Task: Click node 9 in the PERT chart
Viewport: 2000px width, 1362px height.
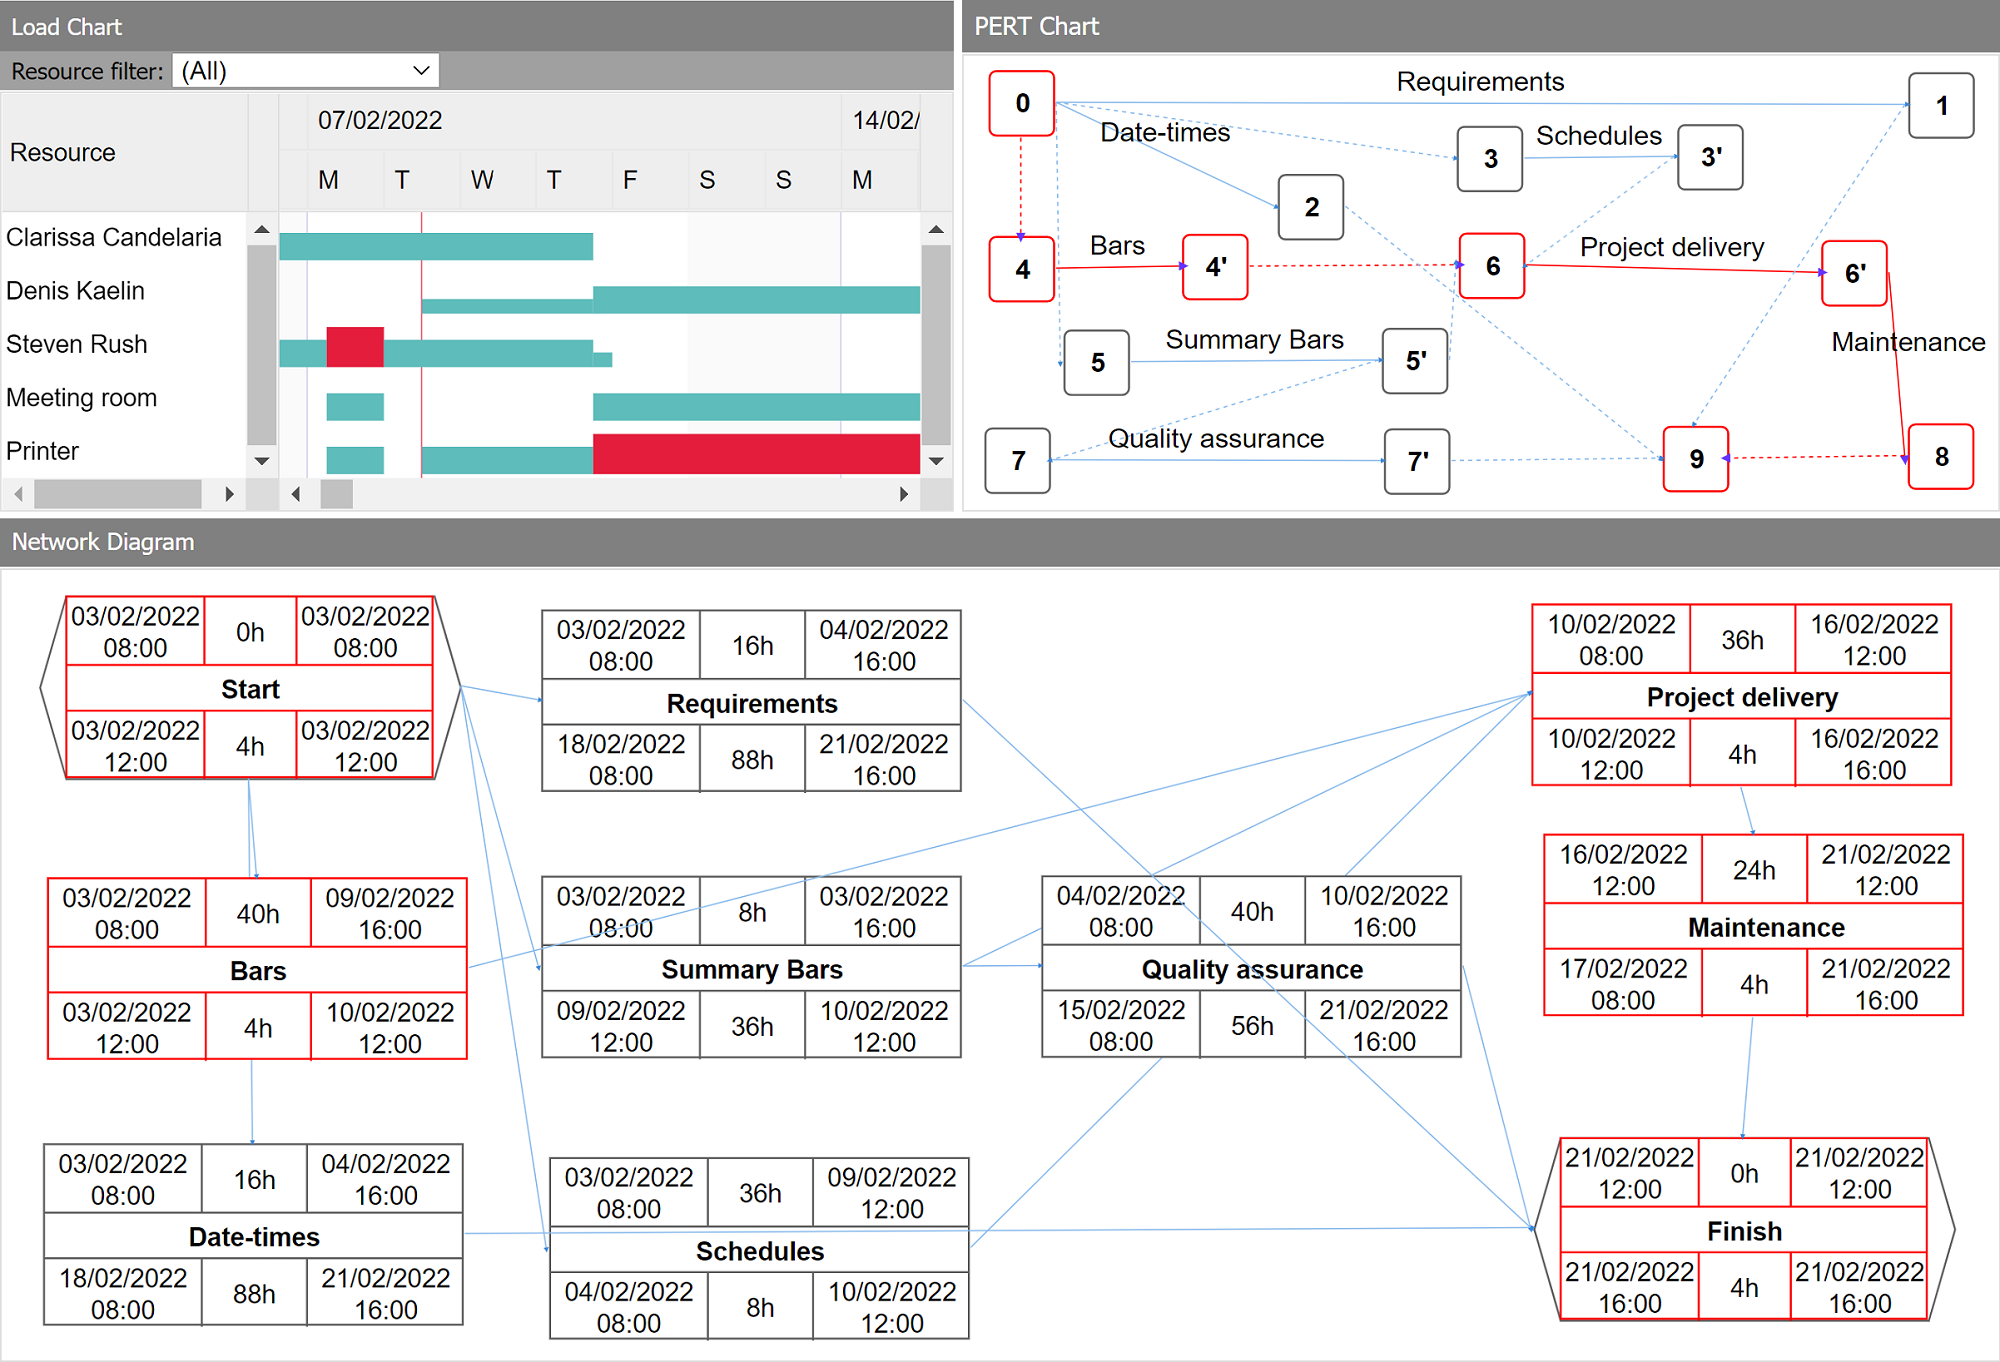Action: (x=1695, y=460)
